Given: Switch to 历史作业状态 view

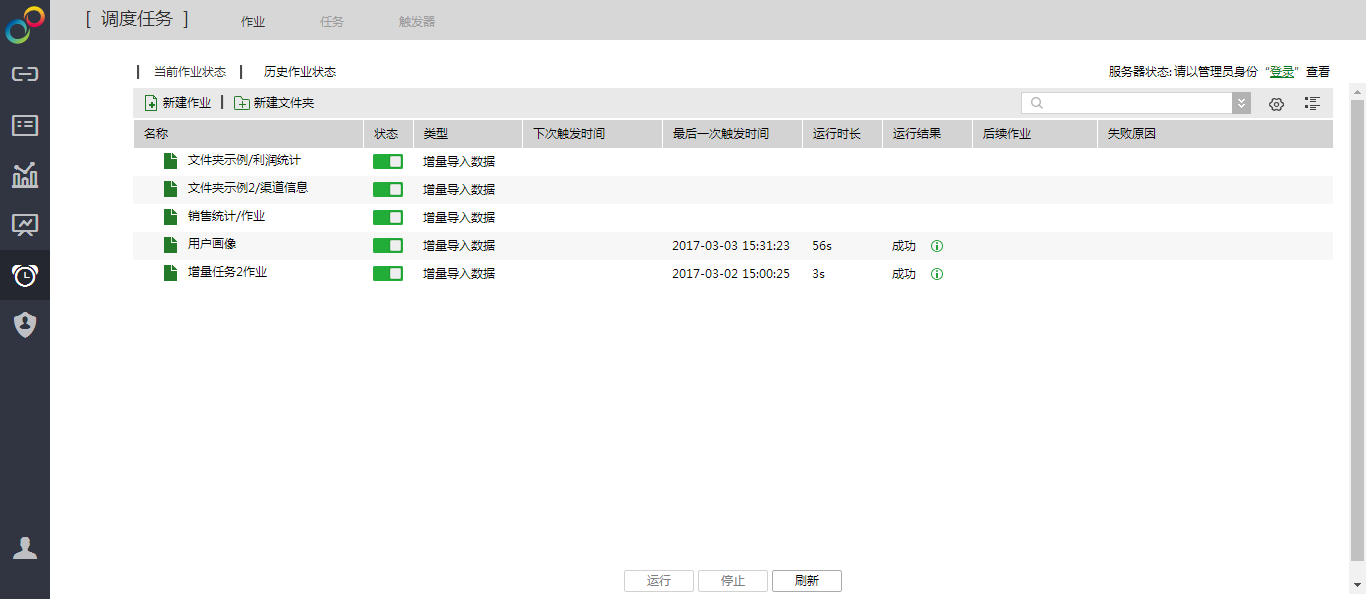Looking at the screenshot, I should [x=299, y=72].
